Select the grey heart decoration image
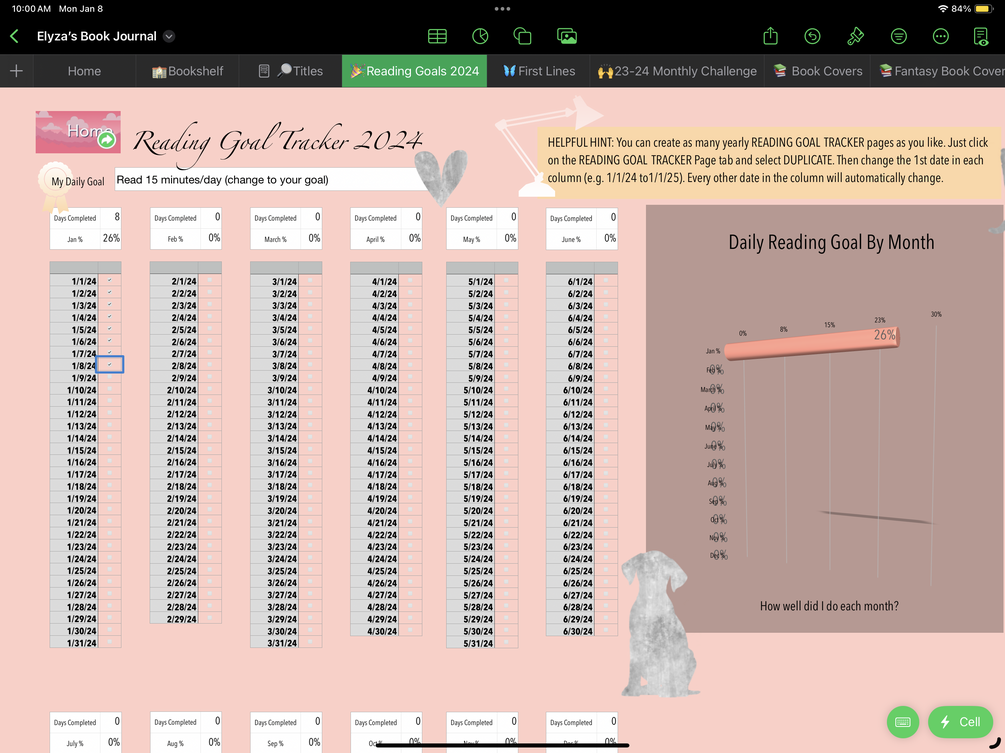Screen dimensions: 1005x753 [441, 176]
